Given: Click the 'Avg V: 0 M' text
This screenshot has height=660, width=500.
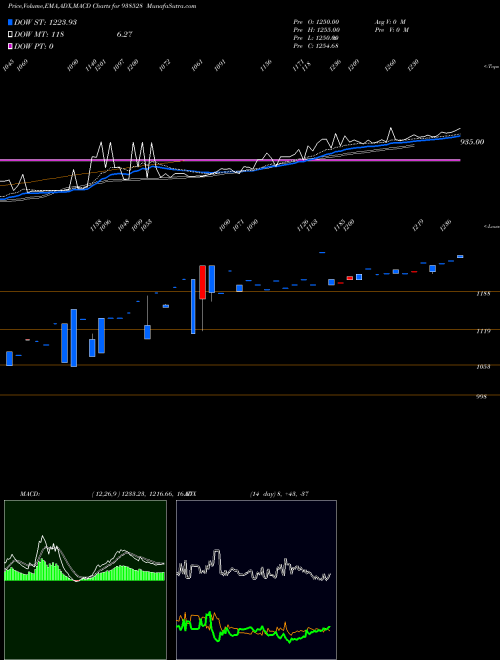Looking at the screenshot, I should (390, 22).
